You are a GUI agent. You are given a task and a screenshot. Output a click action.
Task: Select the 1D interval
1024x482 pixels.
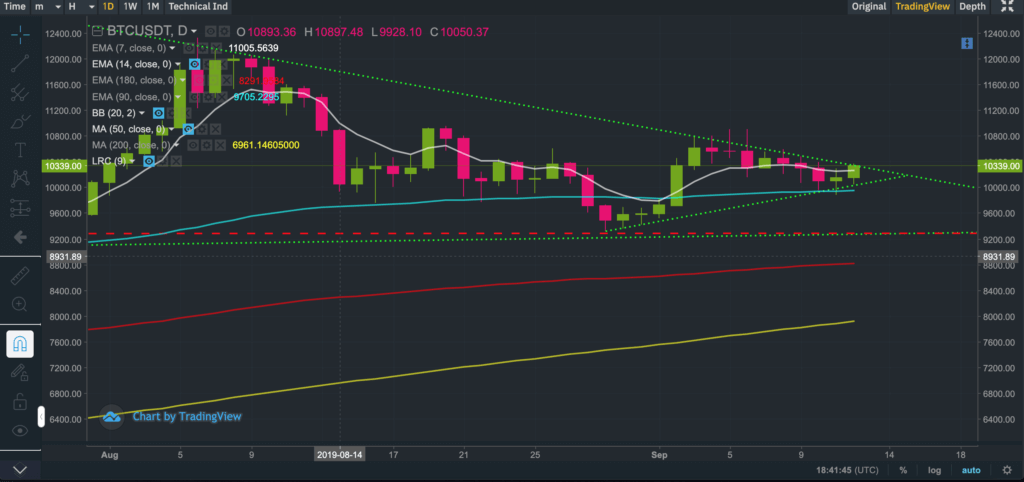[x=108, y=7]
